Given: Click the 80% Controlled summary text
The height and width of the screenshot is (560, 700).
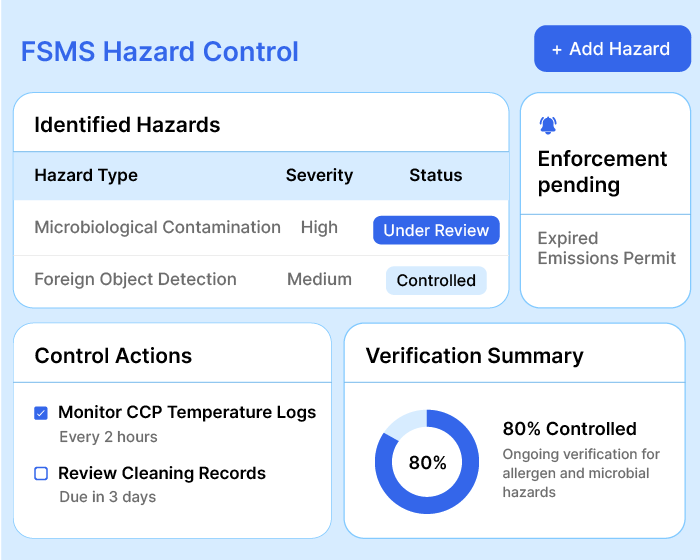Looking at the screenshot, I should coord(569,428).
